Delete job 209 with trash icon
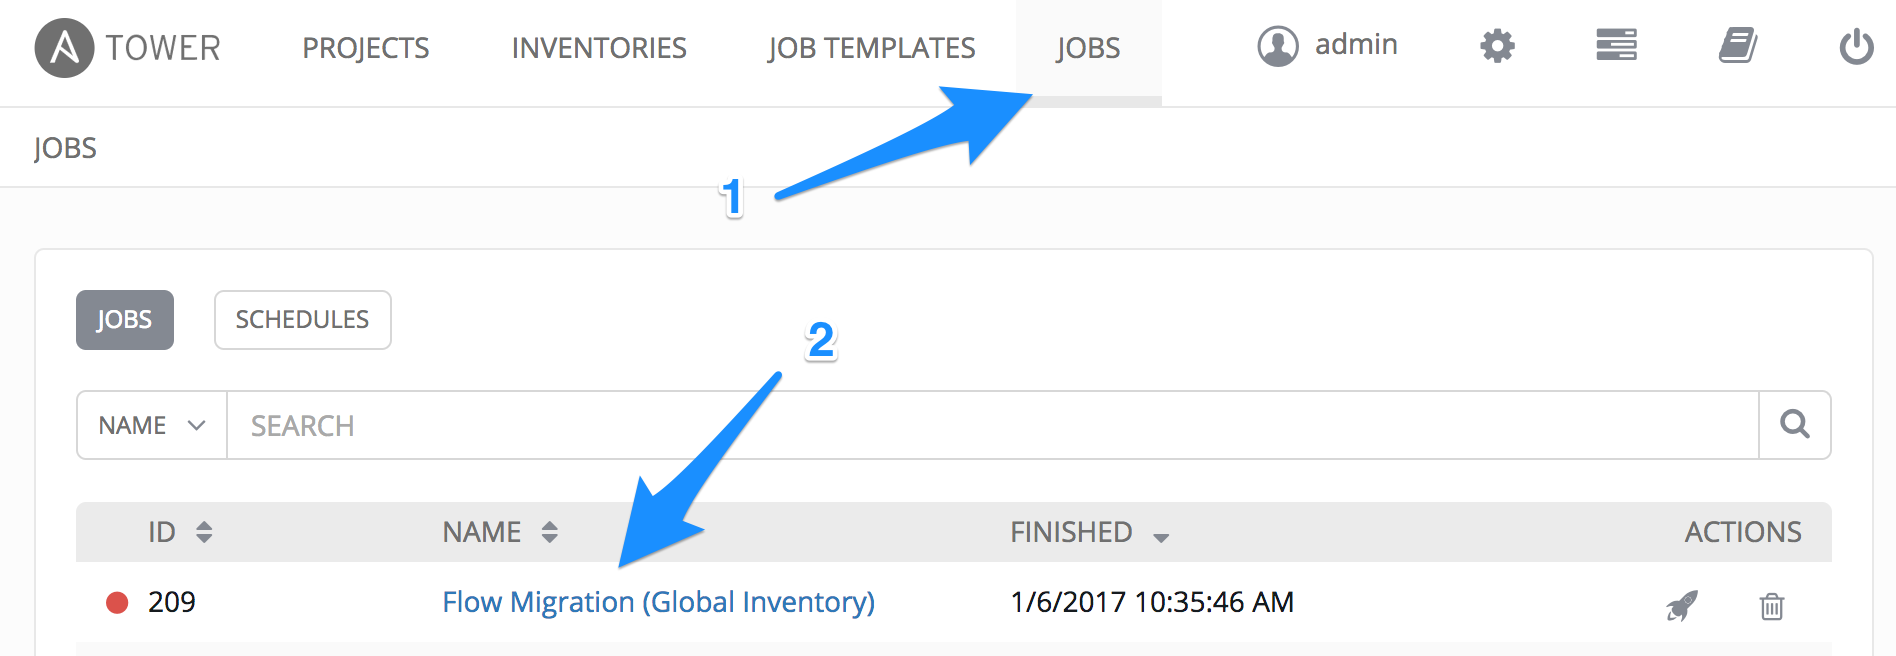 click(x=1771, y=606)
